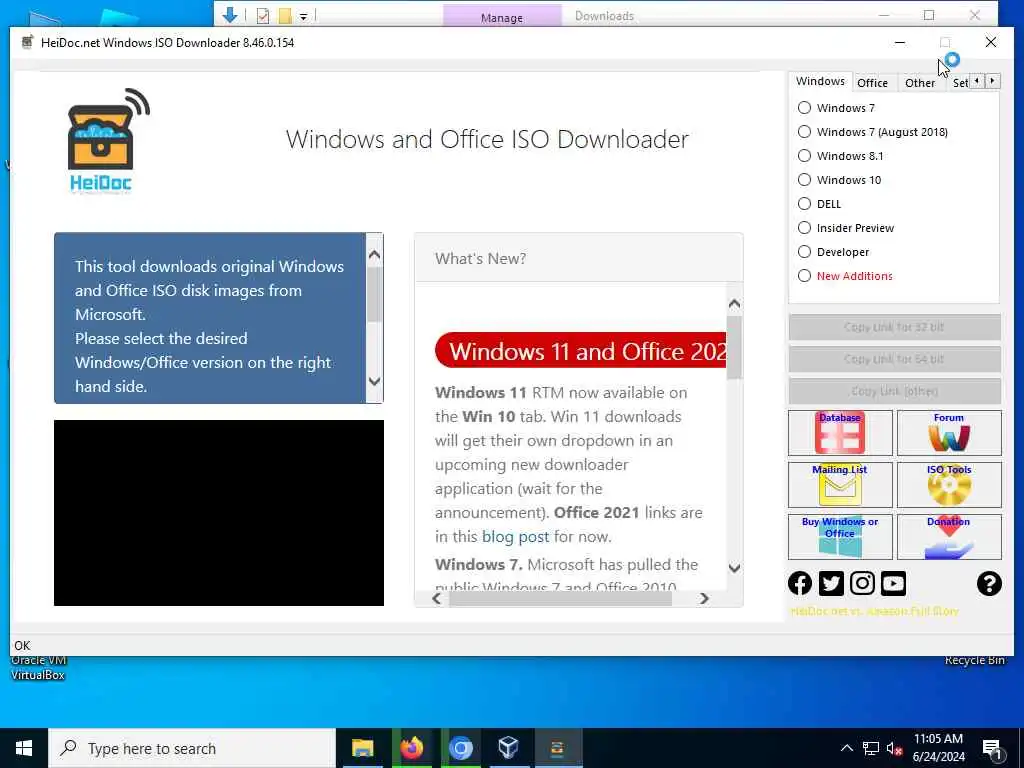Click the HeiDoc treasure chest logo

[x=109, y=141]
